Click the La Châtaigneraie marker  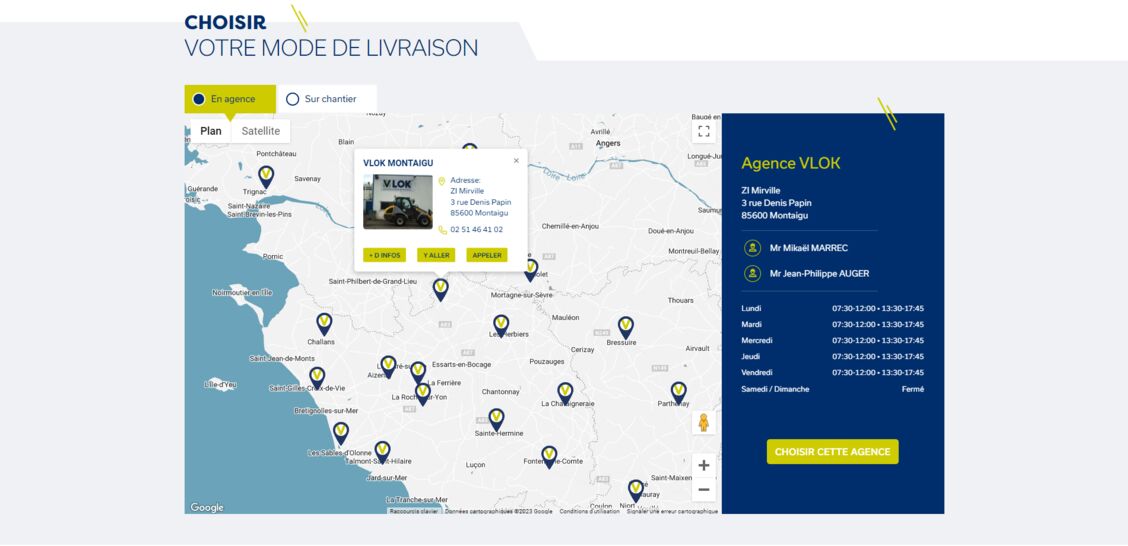tap(565, 393)
